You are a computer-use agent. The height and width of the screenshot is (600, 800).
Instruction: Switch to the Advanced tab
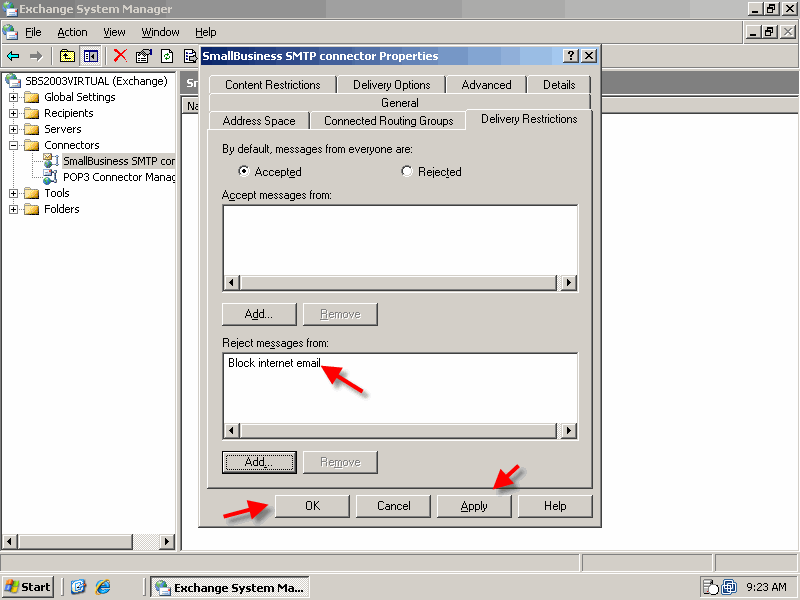pyautogui.click(x=486, y=85)
